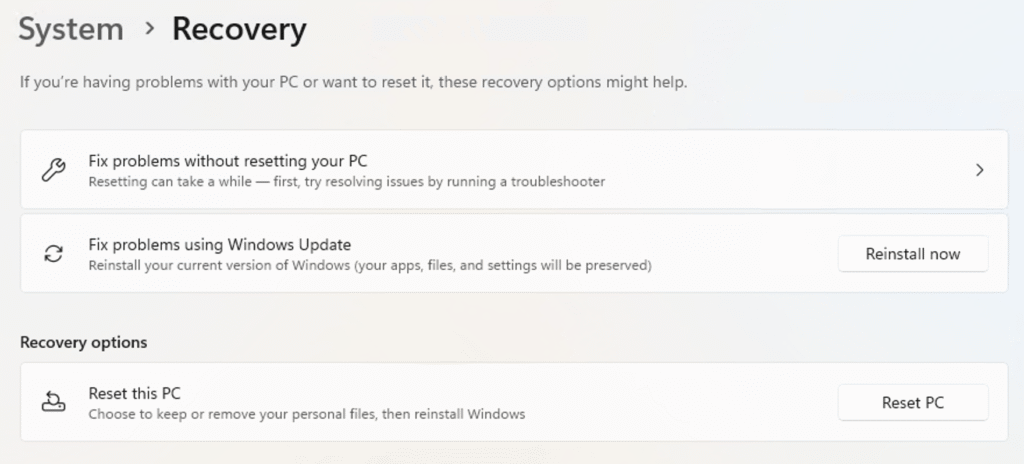Go back to System via breadcrumb
Image resolution: width=1024 pixels, height=464 pixels.
(x=71, y=30)
